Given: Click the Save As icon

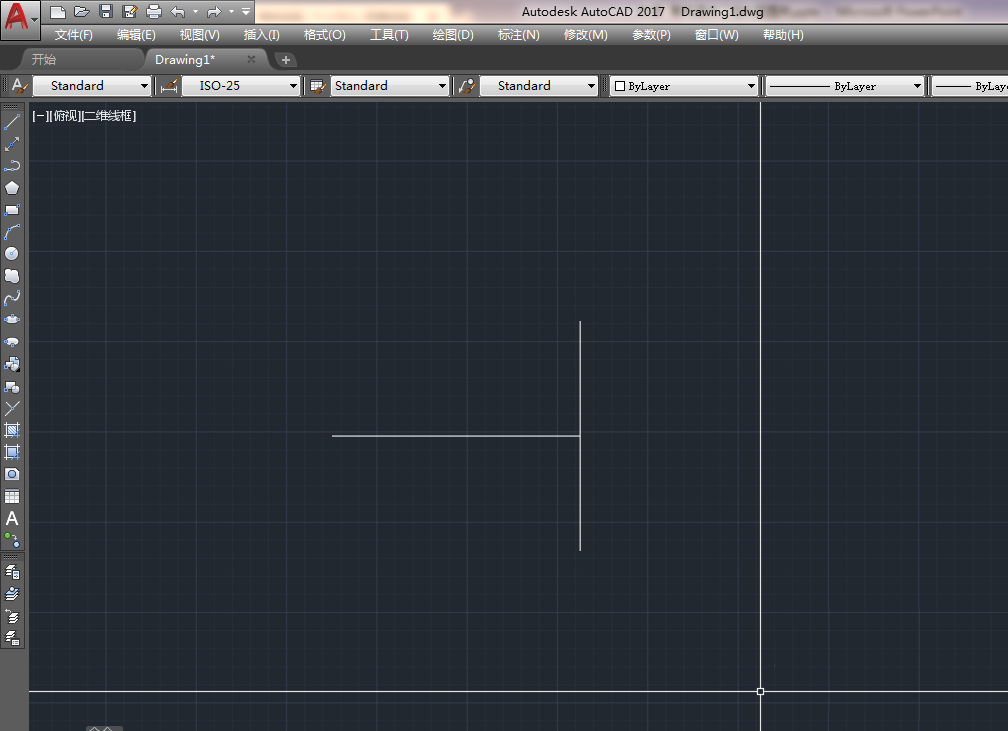Looking at the screenshot, I should tap(130, 12).
